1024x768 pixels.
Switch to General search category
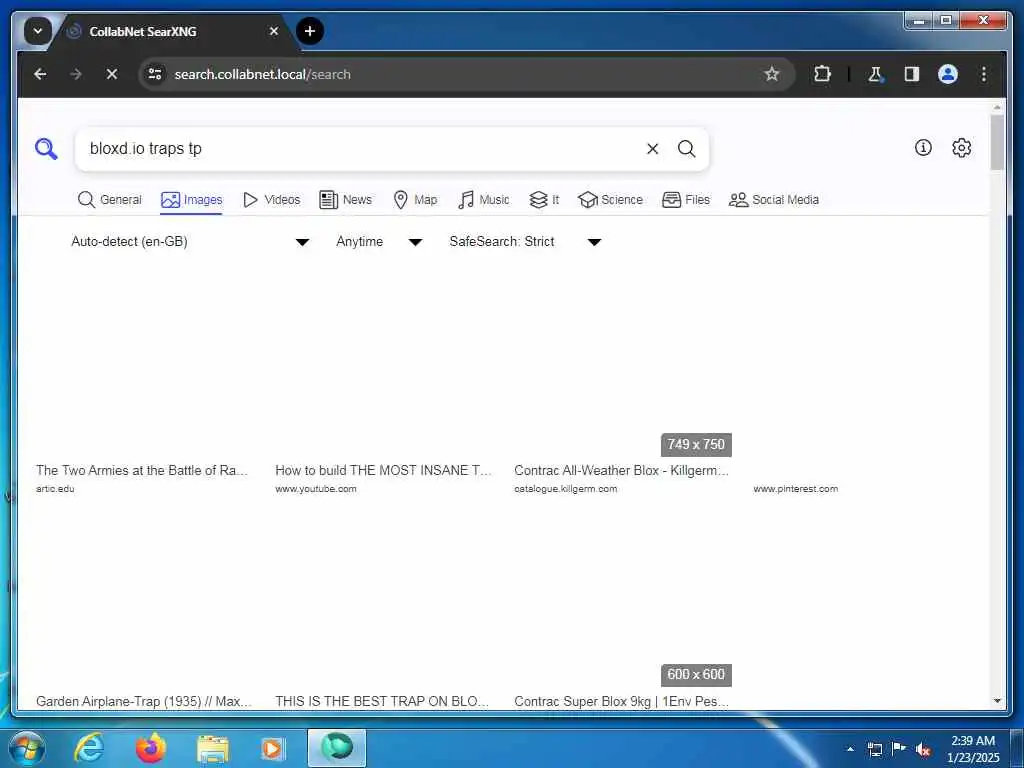tap(109, 200)
